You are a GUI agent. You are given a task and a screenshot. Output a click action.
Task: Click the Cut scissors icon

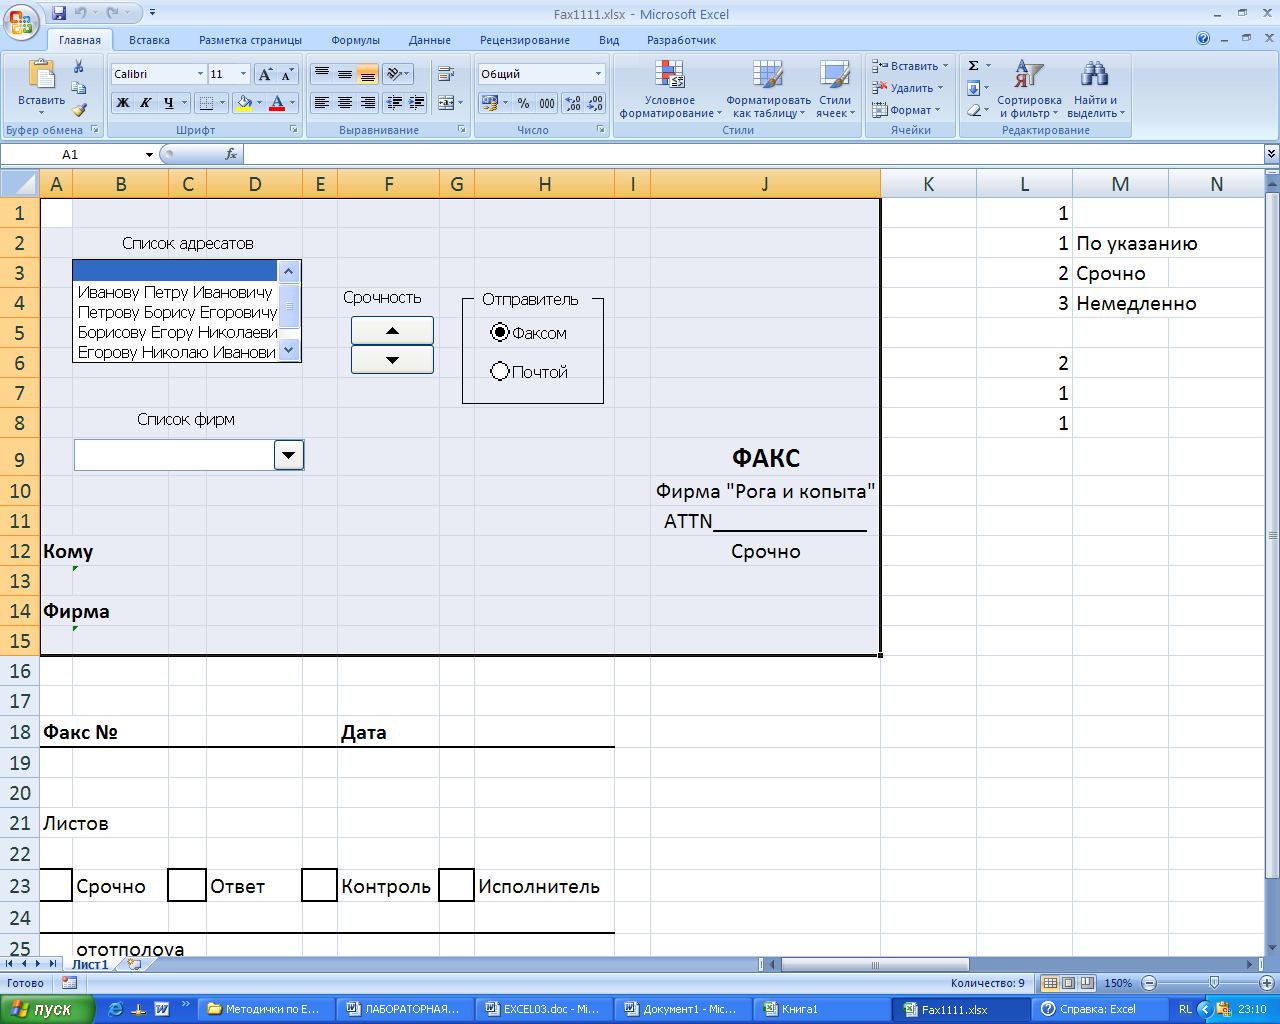tap(79, 66)
